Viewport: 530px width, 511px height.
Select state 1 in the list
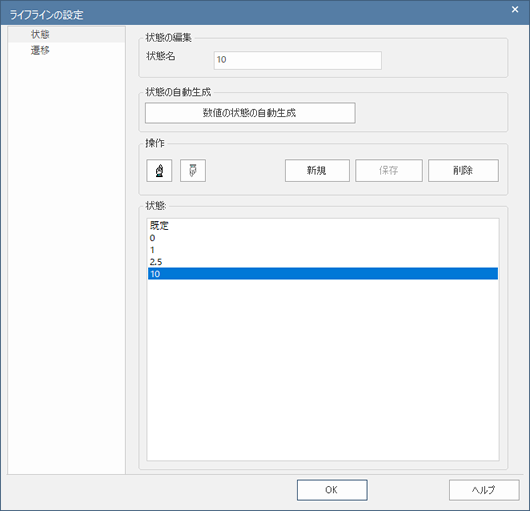point(323,250)
